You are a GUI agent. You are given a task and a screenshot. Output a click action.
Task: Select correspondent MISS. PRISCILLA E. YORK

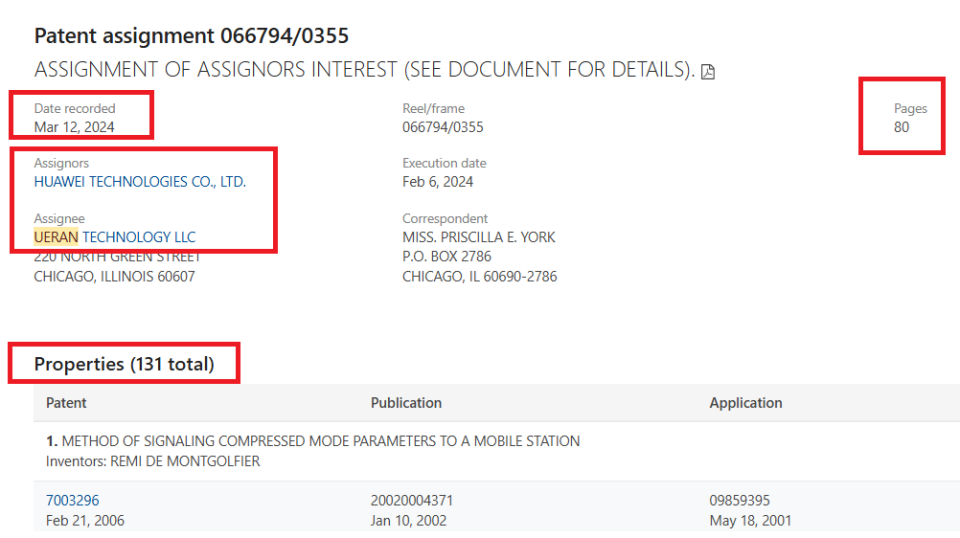tap(479, 237)
